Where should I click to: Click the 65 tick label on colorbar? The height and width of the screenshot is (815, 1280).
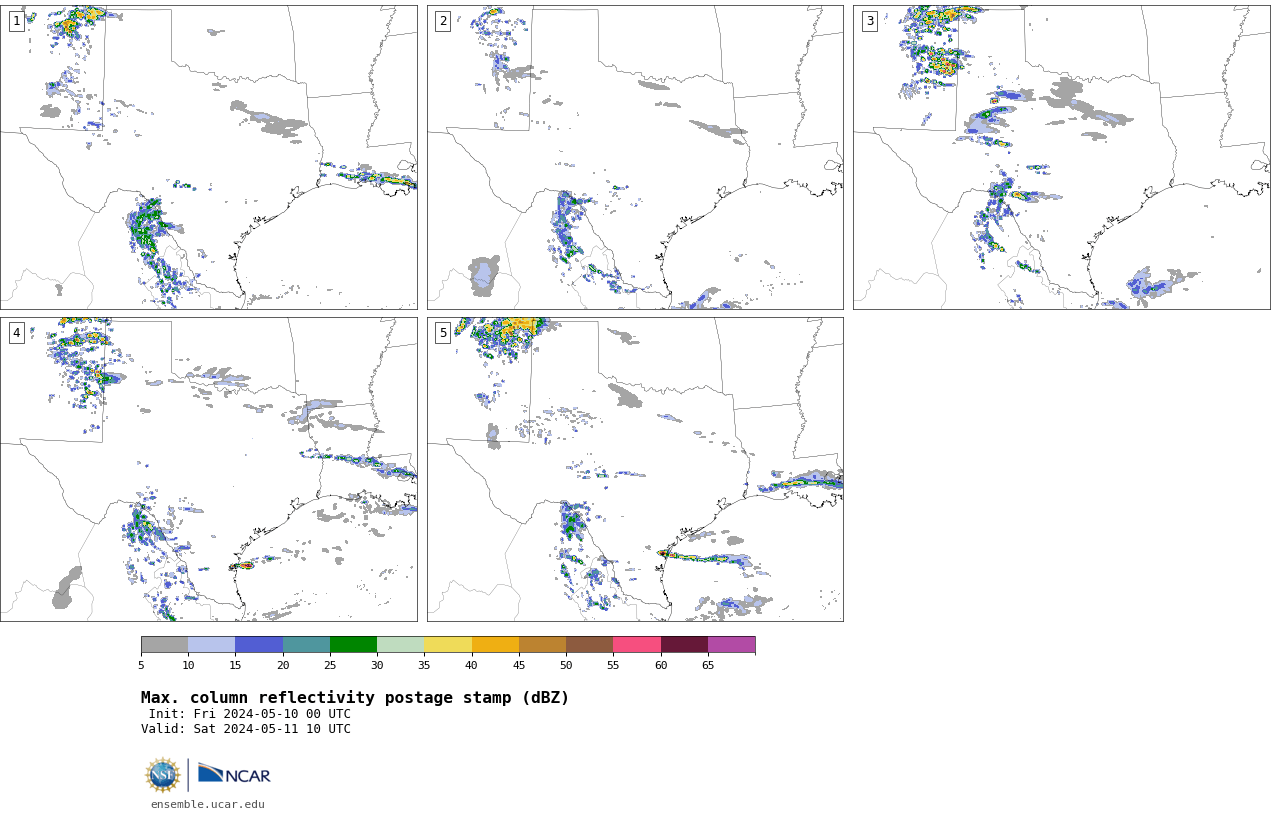pyautogui.click(x=708, y=665)
